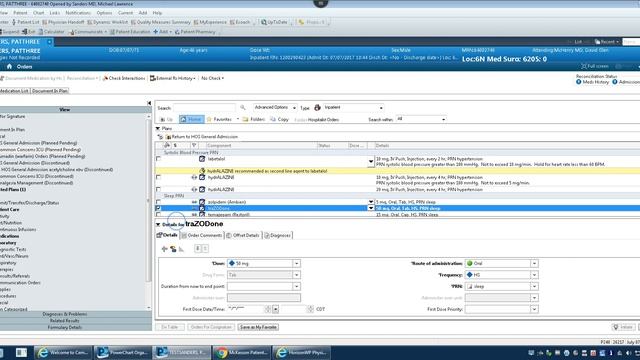Image resolution: width=640 pixels, height=360 pixels.
Task: Open the Dynamic Worklist toolbar item
Action: [107, 22]
